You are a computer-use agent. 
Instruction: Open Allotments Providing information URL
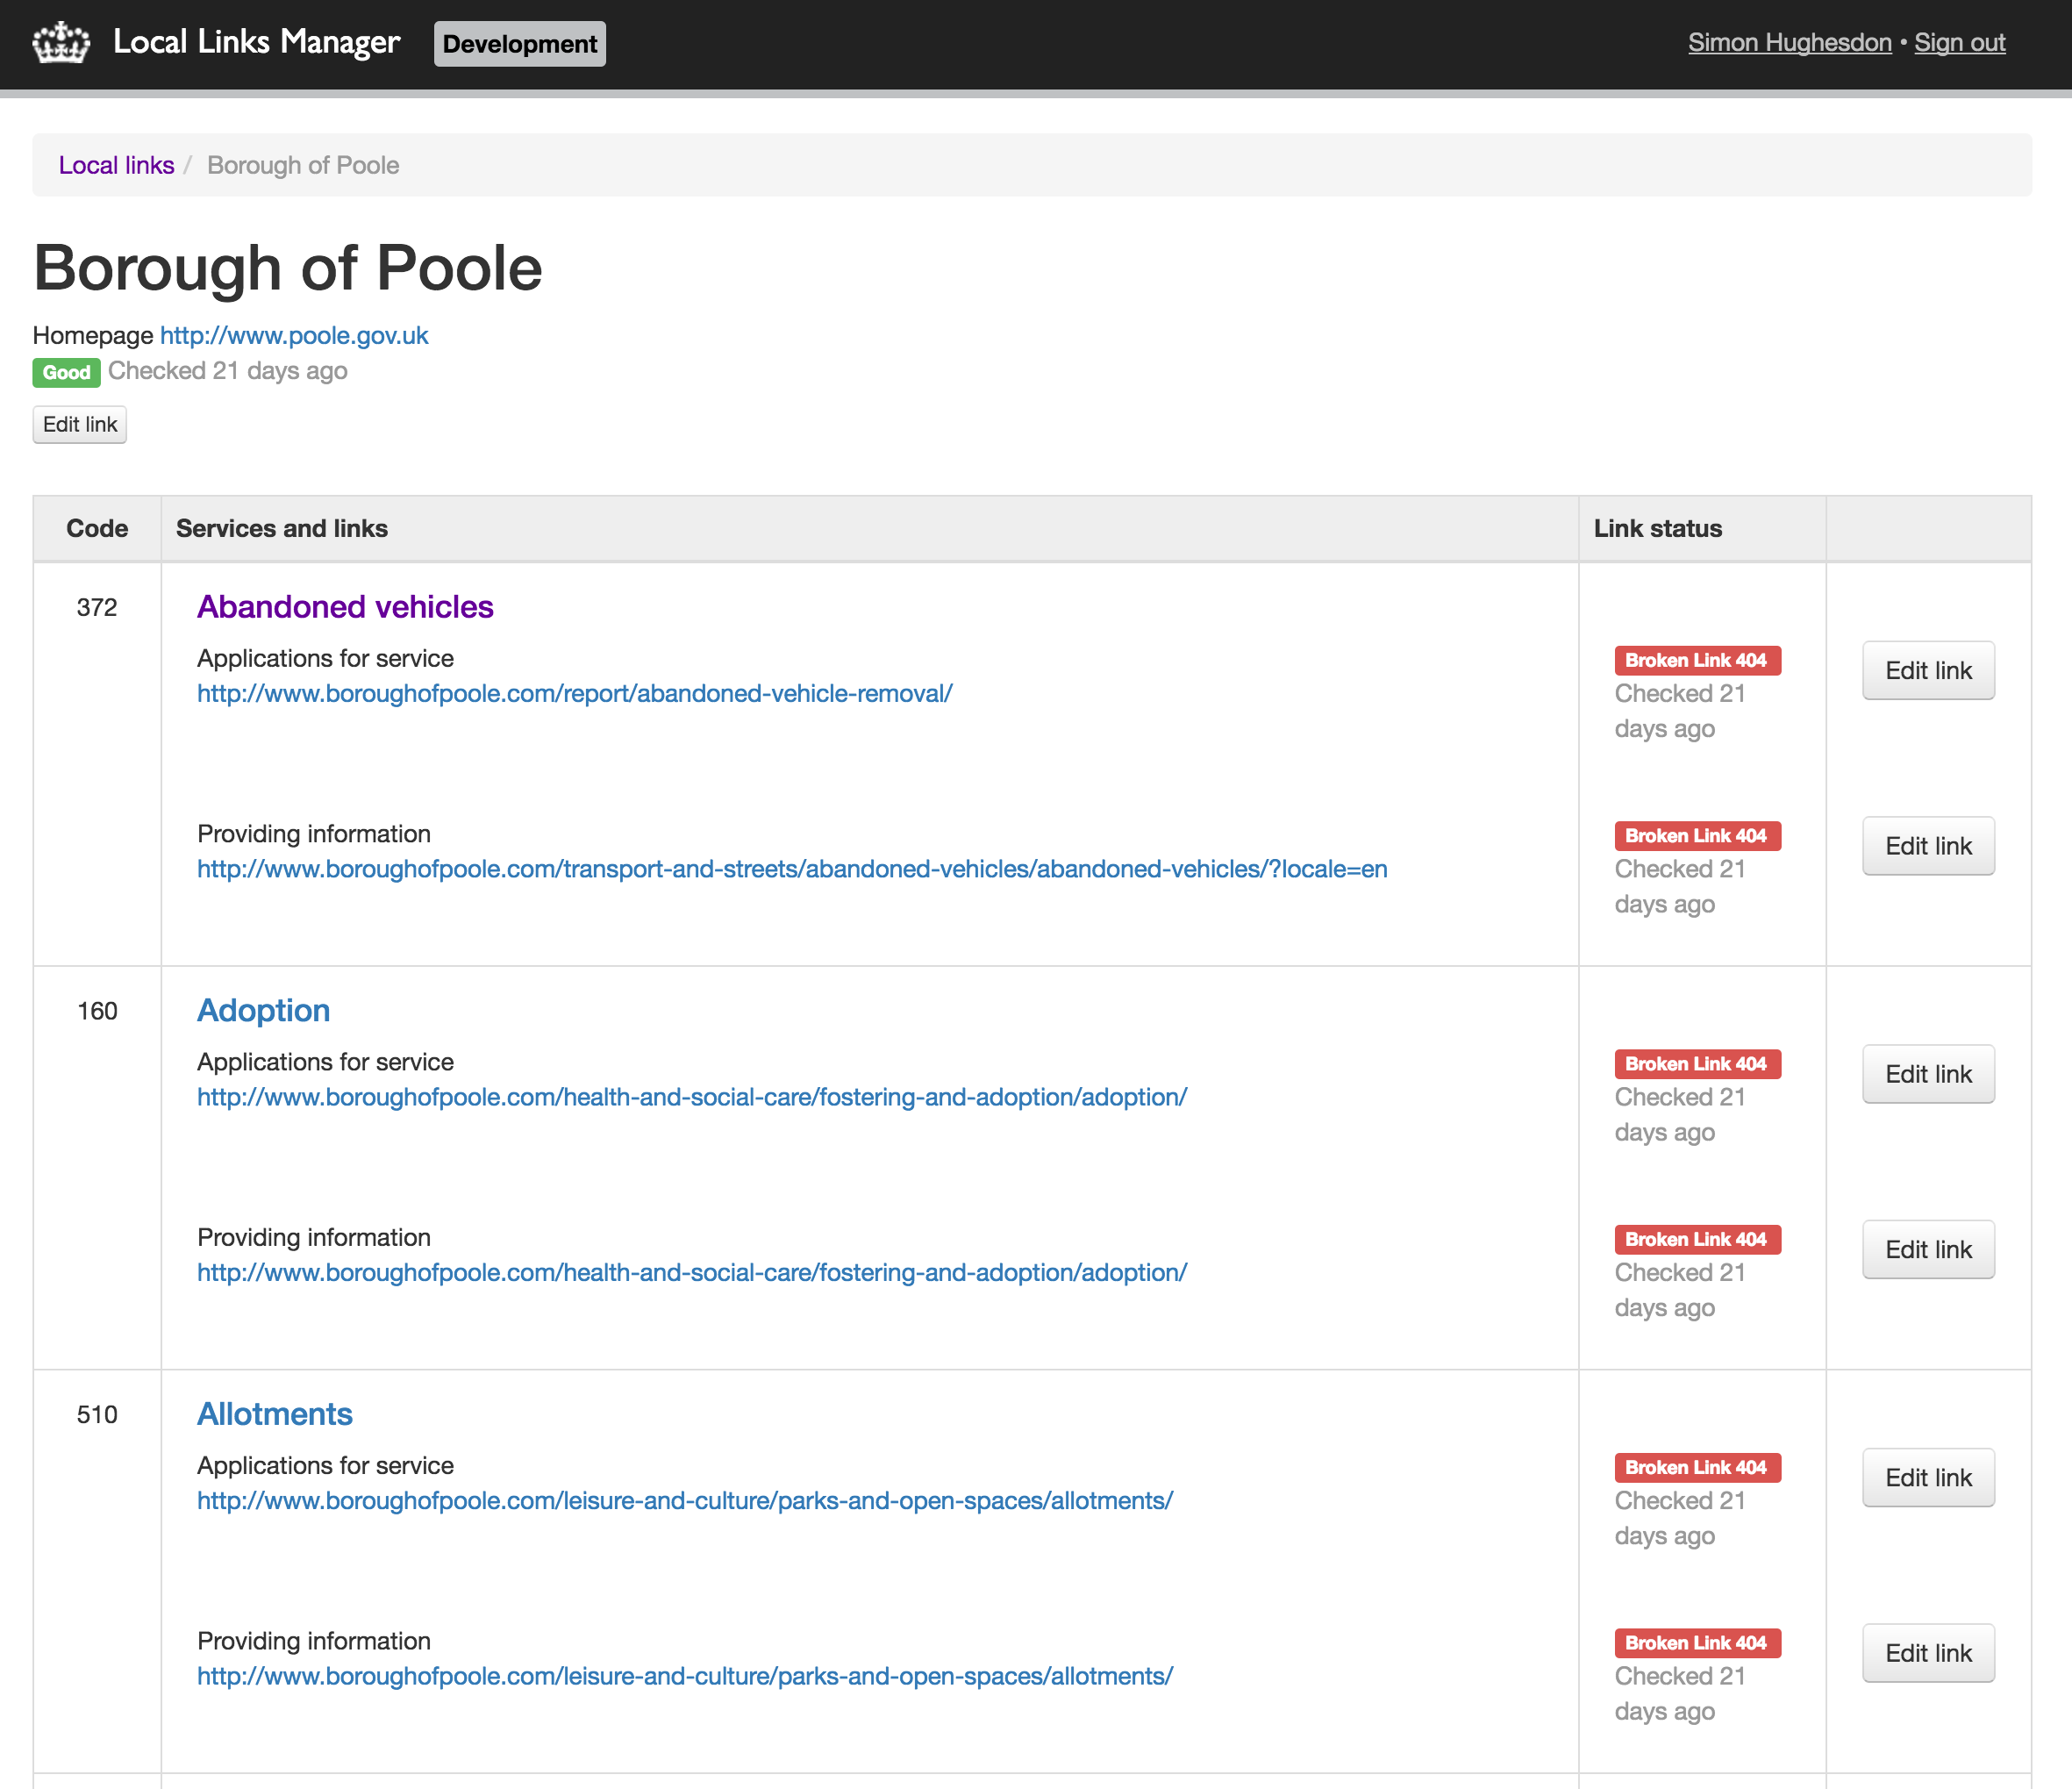685,1676
